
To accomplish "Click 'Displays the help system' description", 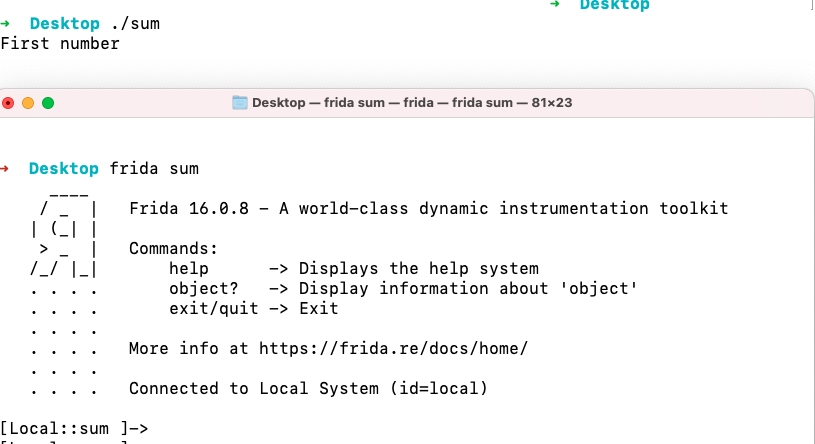I will pos(419,268).
